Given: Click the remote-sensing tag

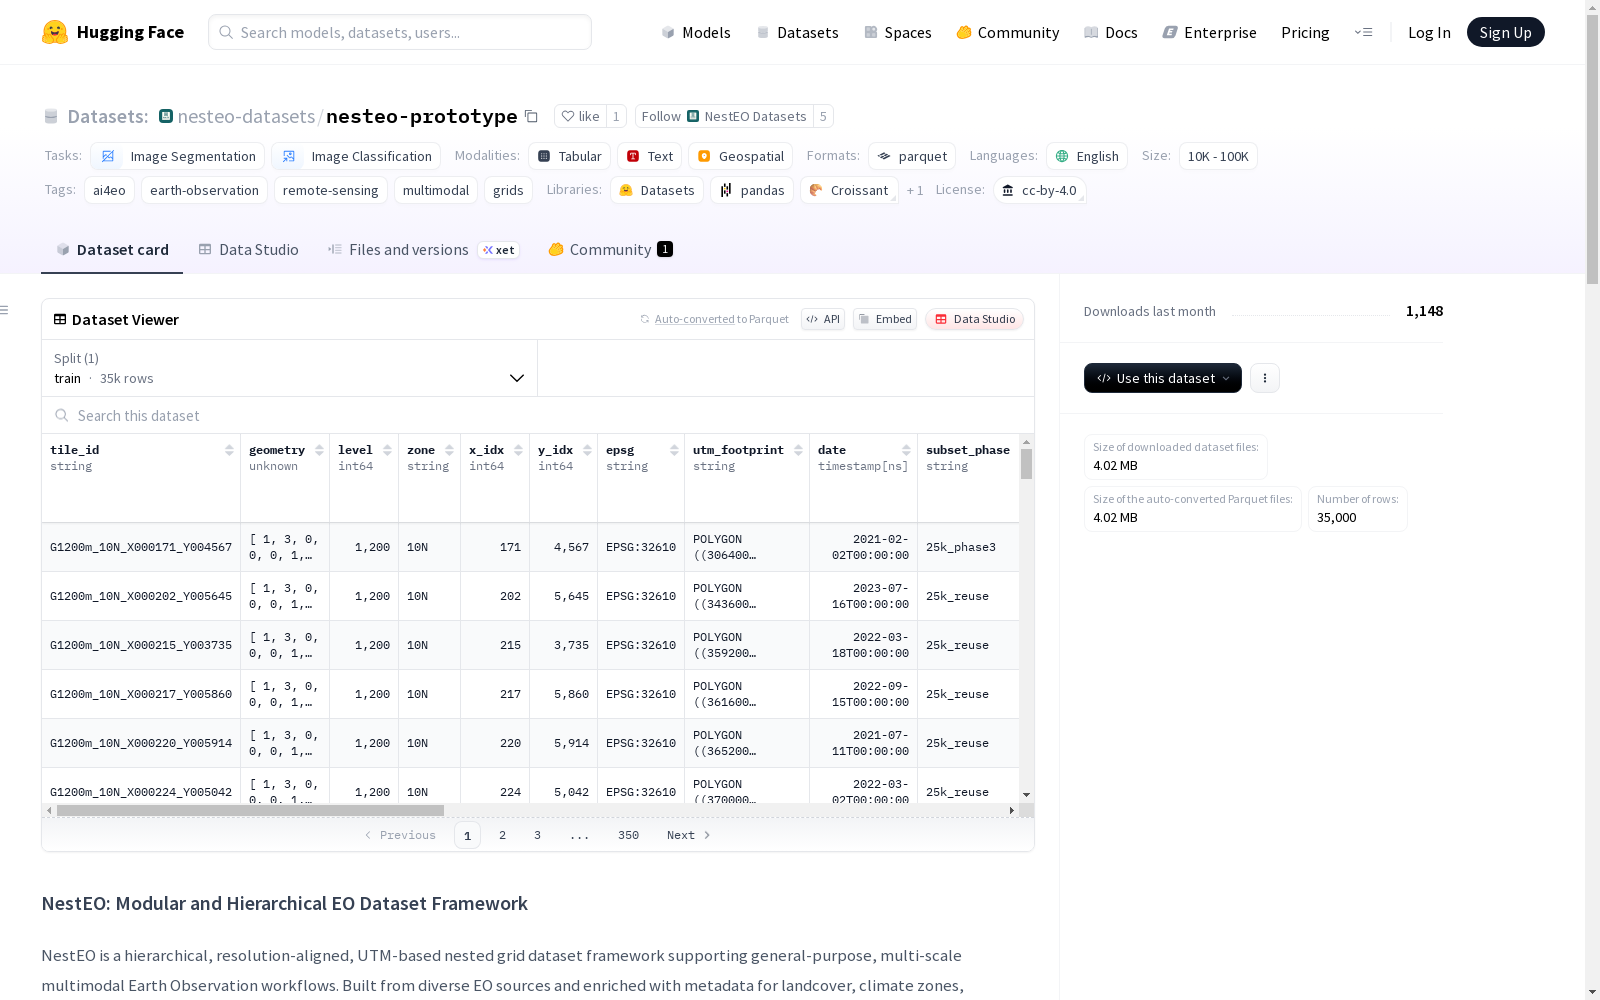Looking at the screenshot, I should pos(330,191).
